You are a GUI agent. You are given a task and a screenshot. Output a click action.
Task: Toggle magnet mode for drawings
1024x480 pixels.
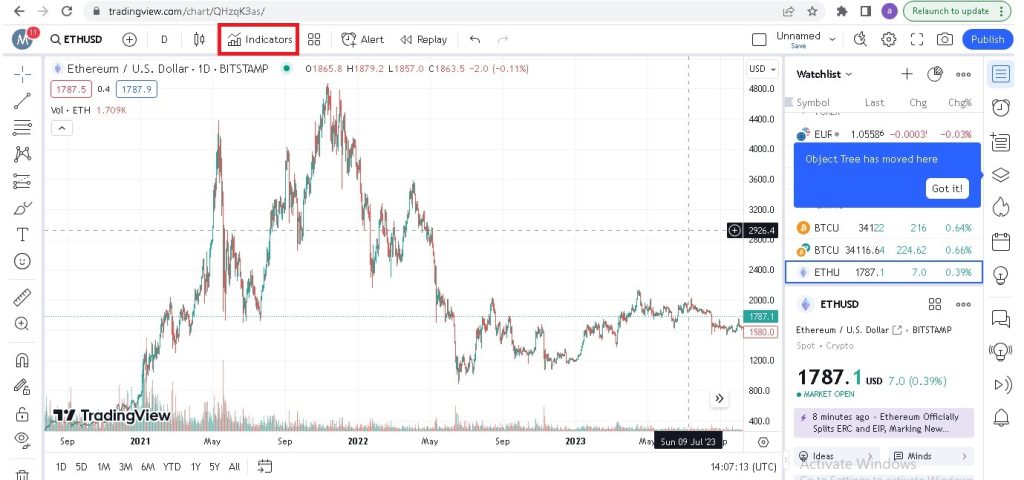(x=22, y=360)
